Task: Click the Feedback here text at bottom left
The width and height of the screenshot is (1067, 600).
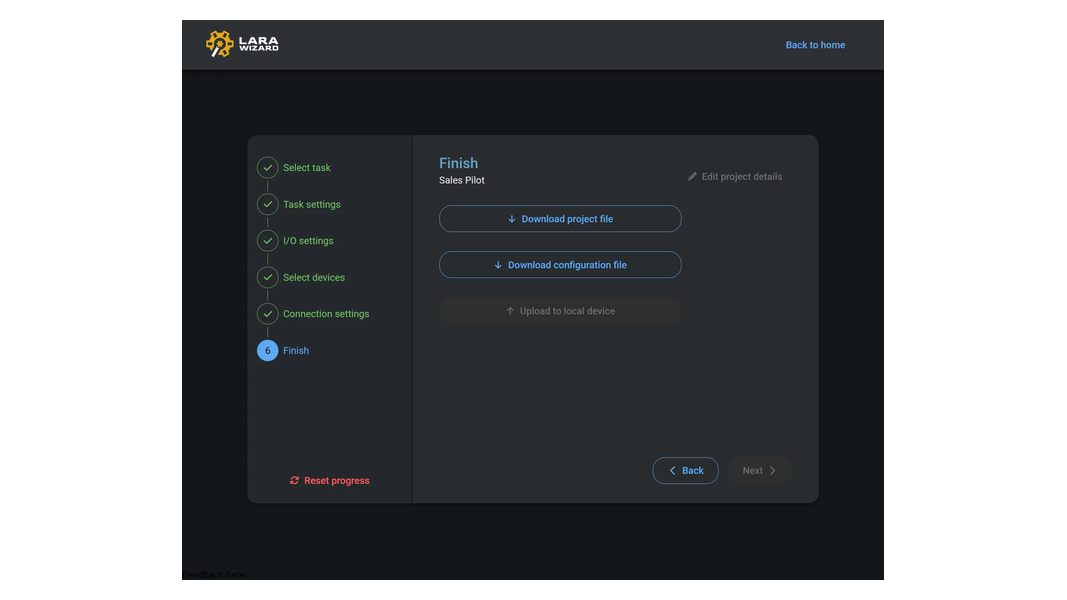Action: (213, 574)
